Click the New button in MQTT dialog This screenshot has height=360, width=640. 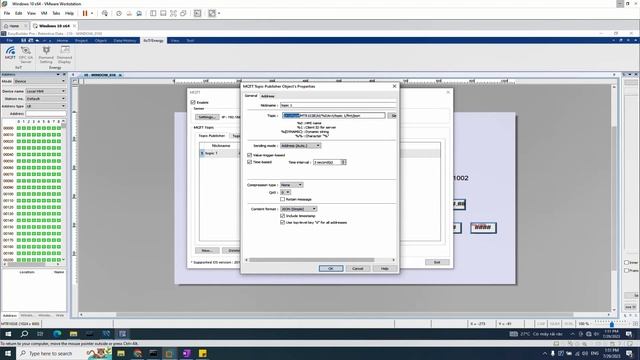tap(207, 250)
